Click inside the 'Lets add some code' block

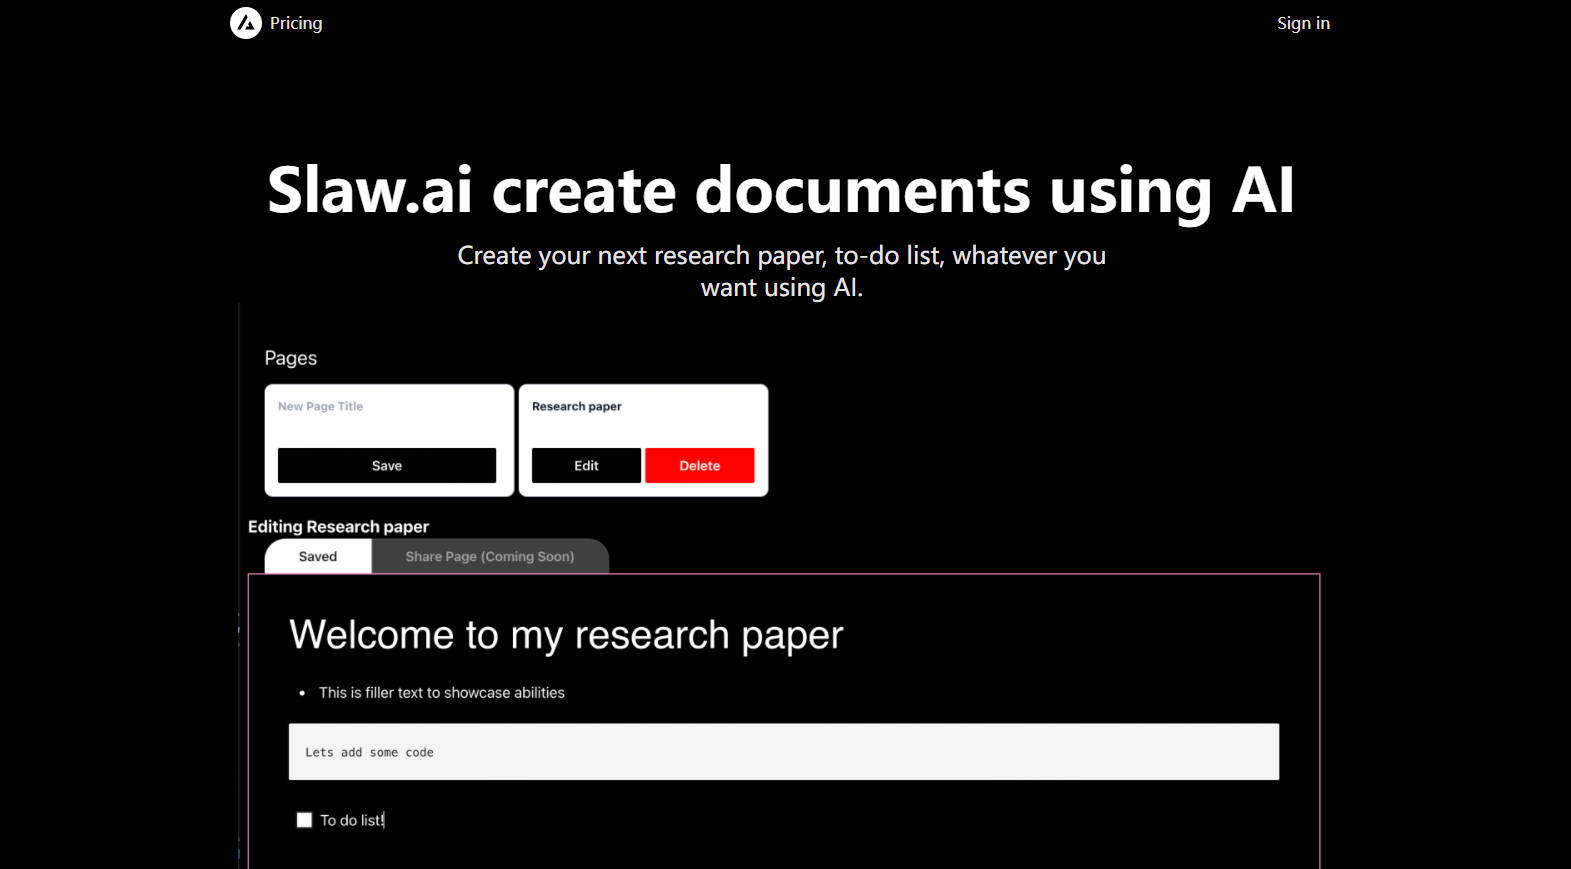pos(784,752)
